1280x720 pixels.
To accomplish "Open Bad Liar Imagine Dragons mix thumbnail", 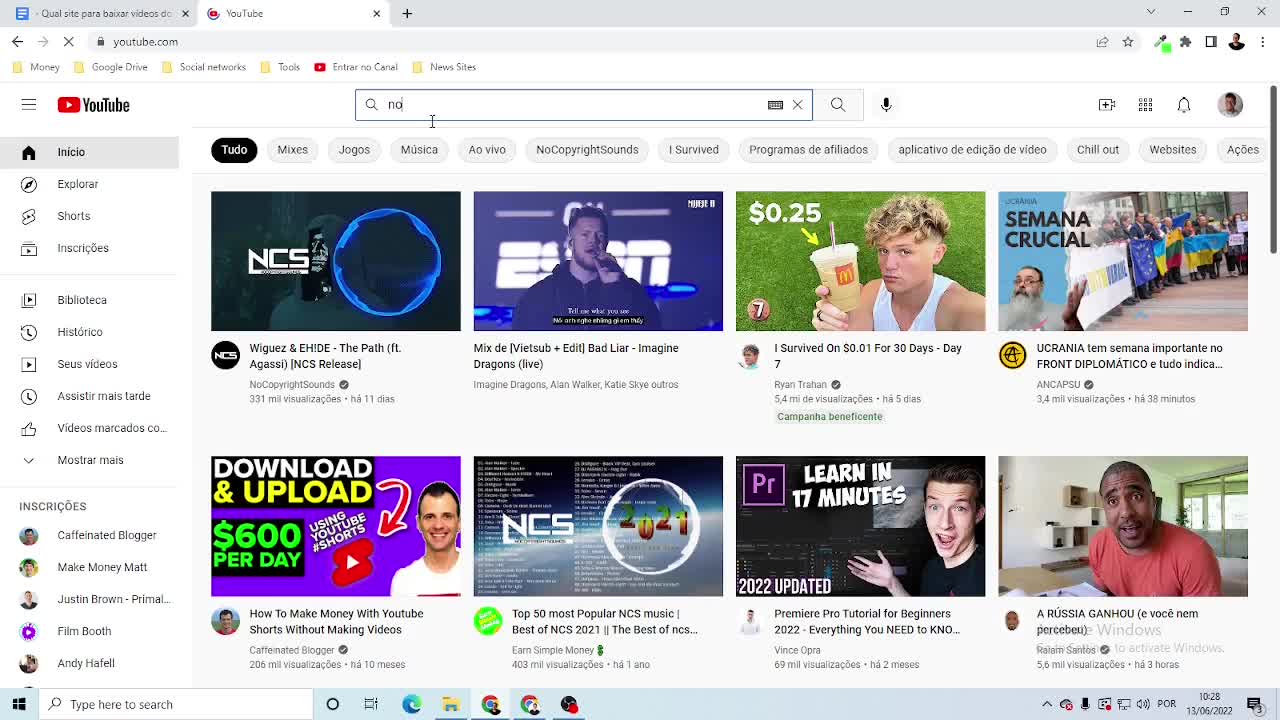I will pyautogui.click(x=598, y=261).
